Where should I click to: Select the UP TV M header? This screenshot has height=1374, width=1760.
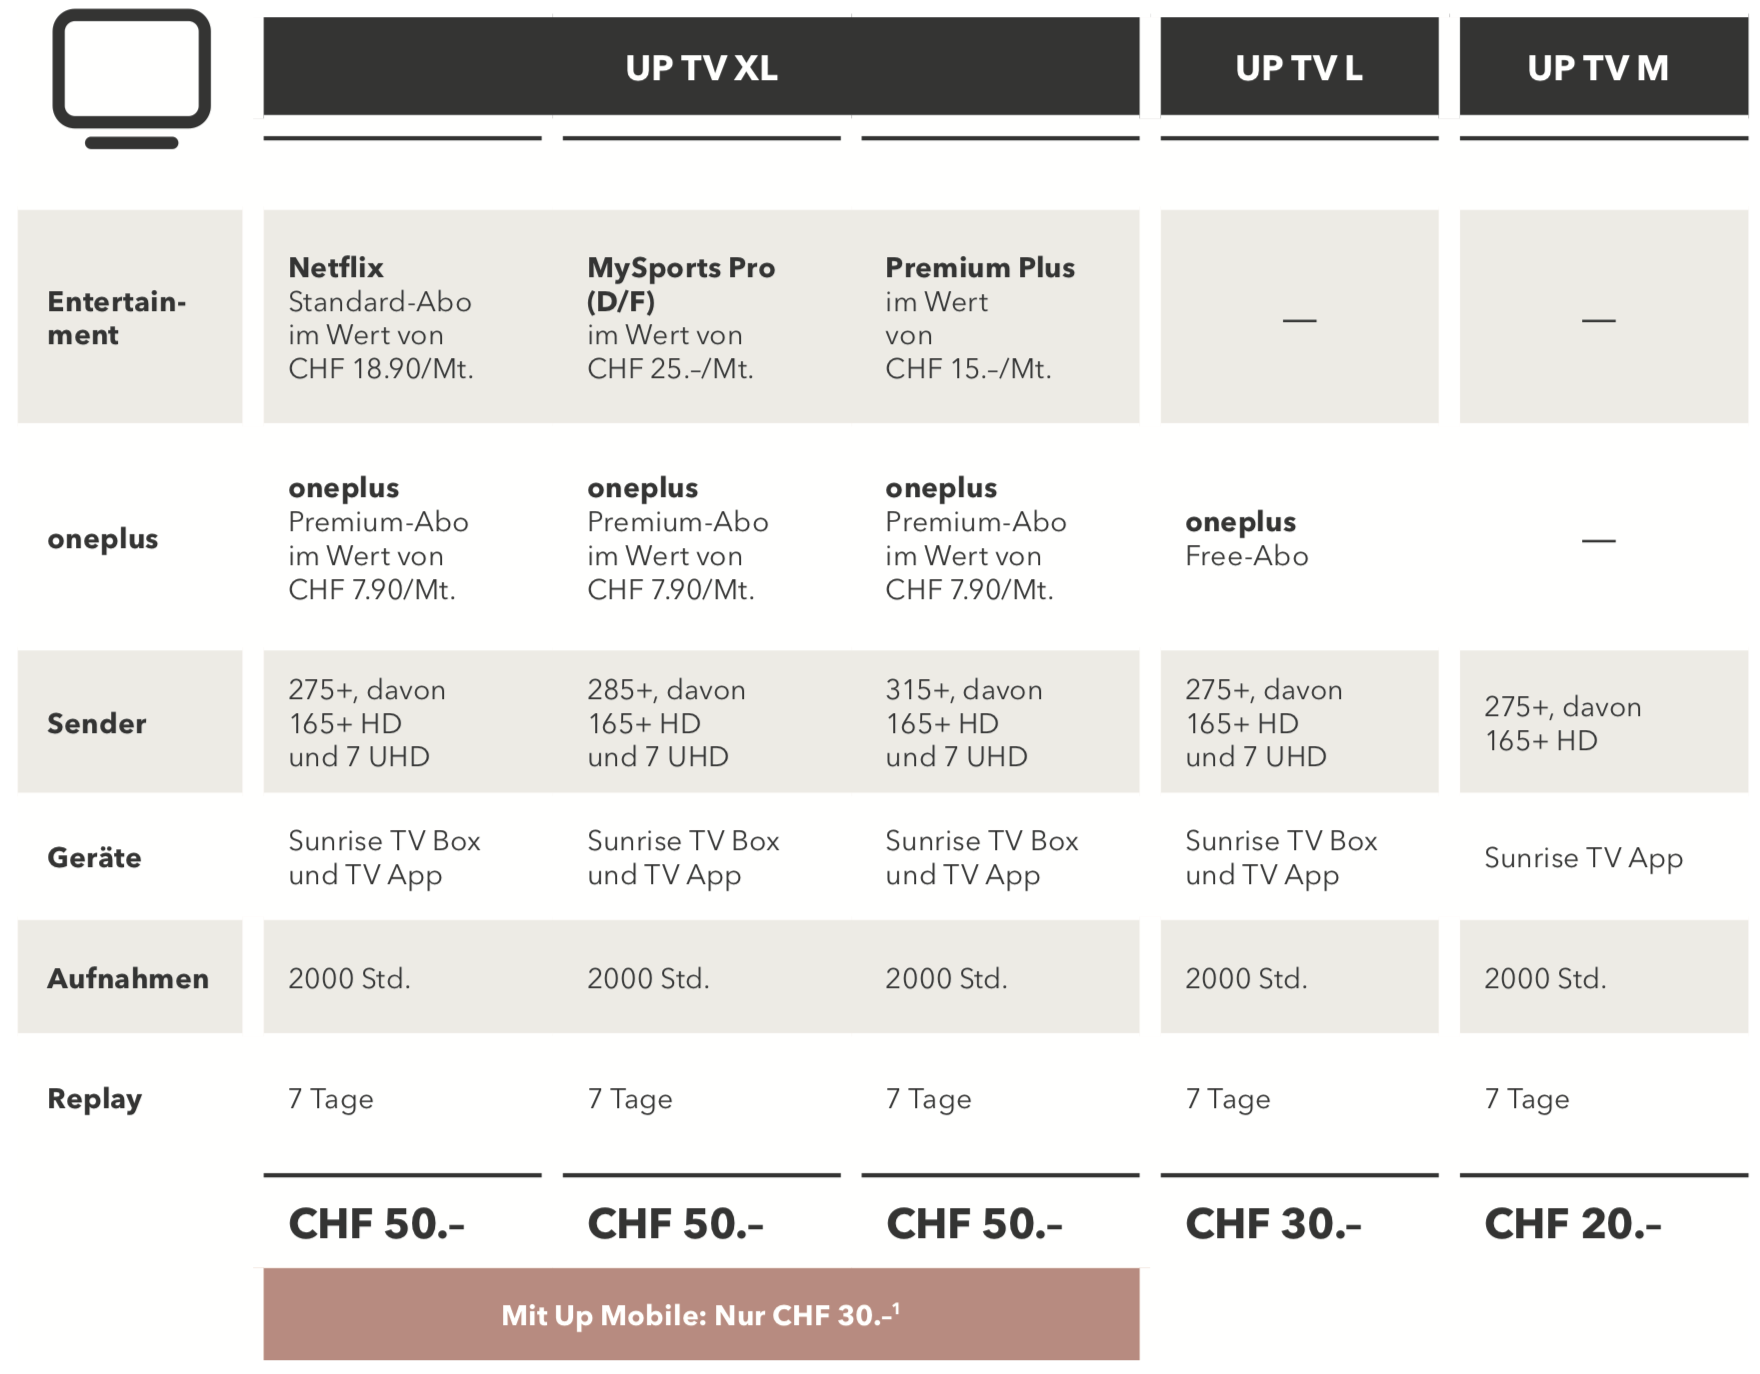click(1597, 67)
